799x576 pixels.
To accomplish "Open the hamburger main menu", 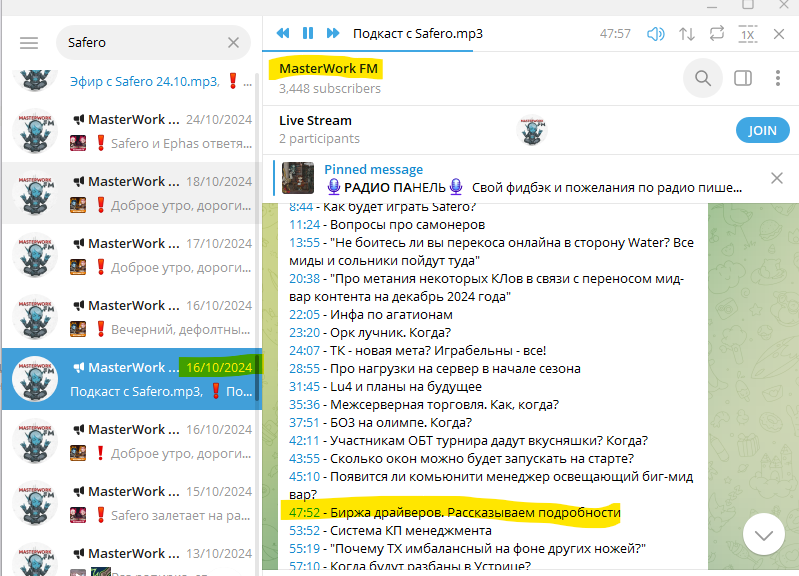I will point(29,43).
